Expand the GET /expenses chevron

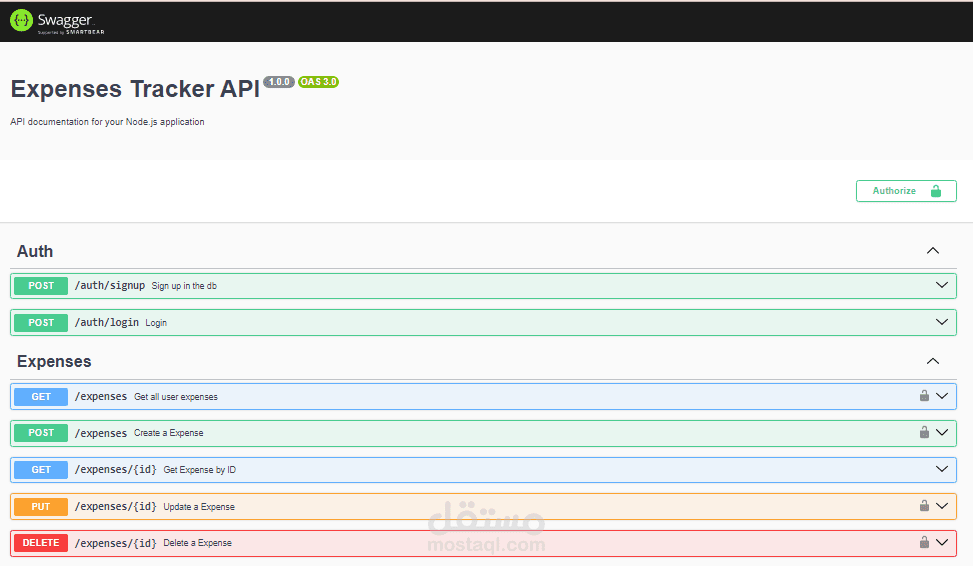point(941,396)
